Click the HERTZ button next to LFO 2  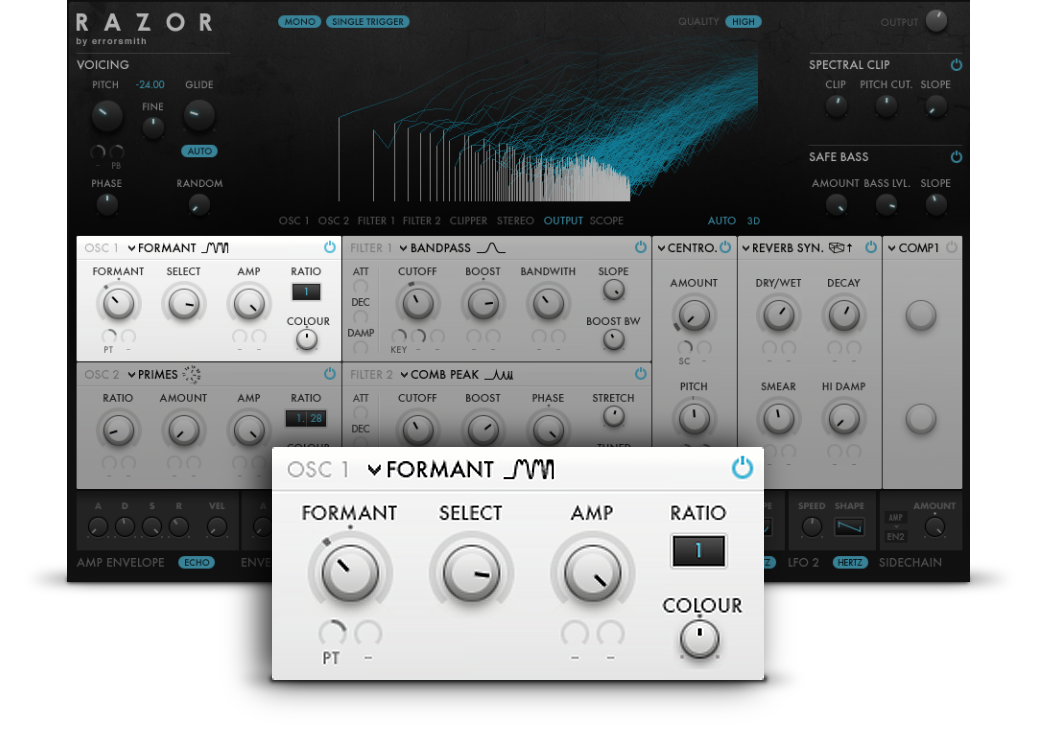point(850,562)
